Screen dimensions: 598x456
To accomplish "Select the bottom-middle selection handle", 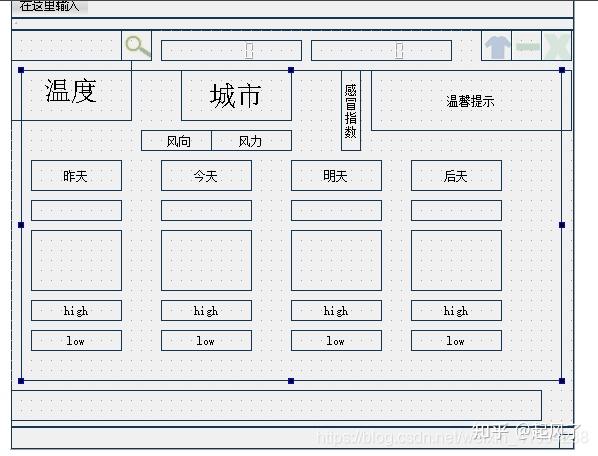I will click(291, 381).
